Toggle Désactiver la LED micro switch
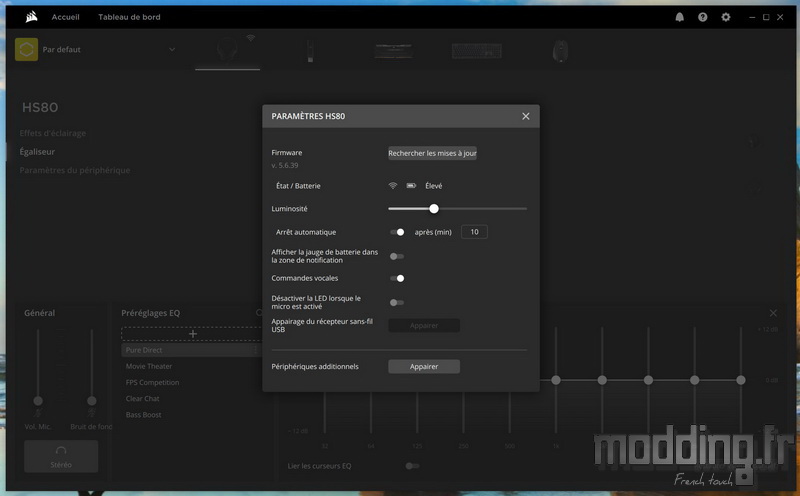This screenshot has width=800, height=496. click(x=397, y=303)
